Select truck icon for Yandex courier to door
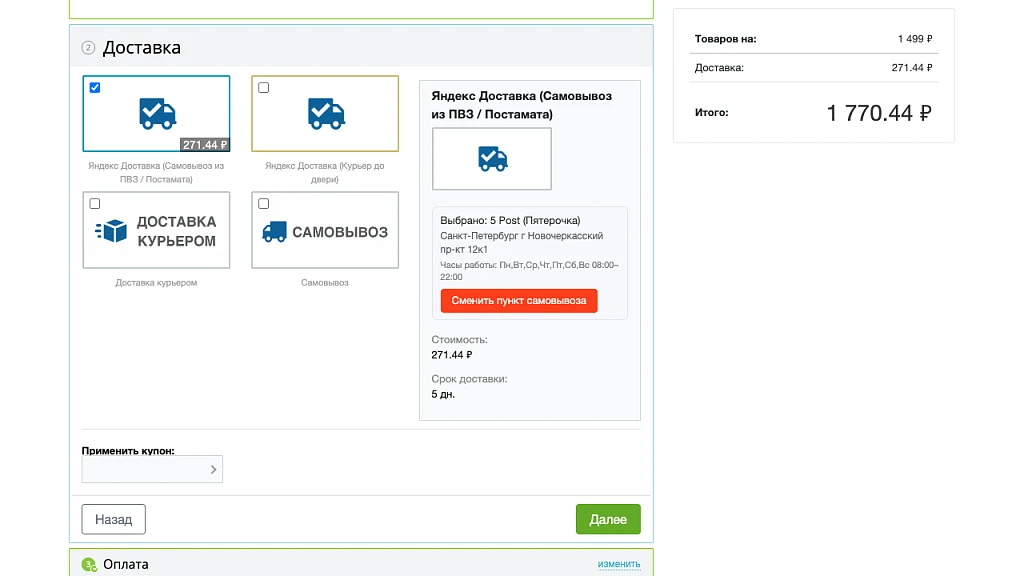 pyautogui.click(x=326, y=114)
